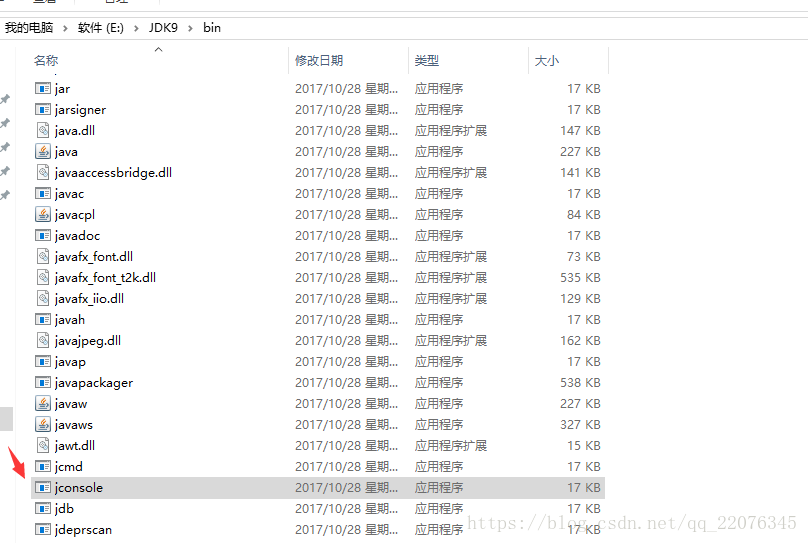The height and width of the screenshot is (543, 808).
Task: Select the javac file name
Action: point(69,194)
